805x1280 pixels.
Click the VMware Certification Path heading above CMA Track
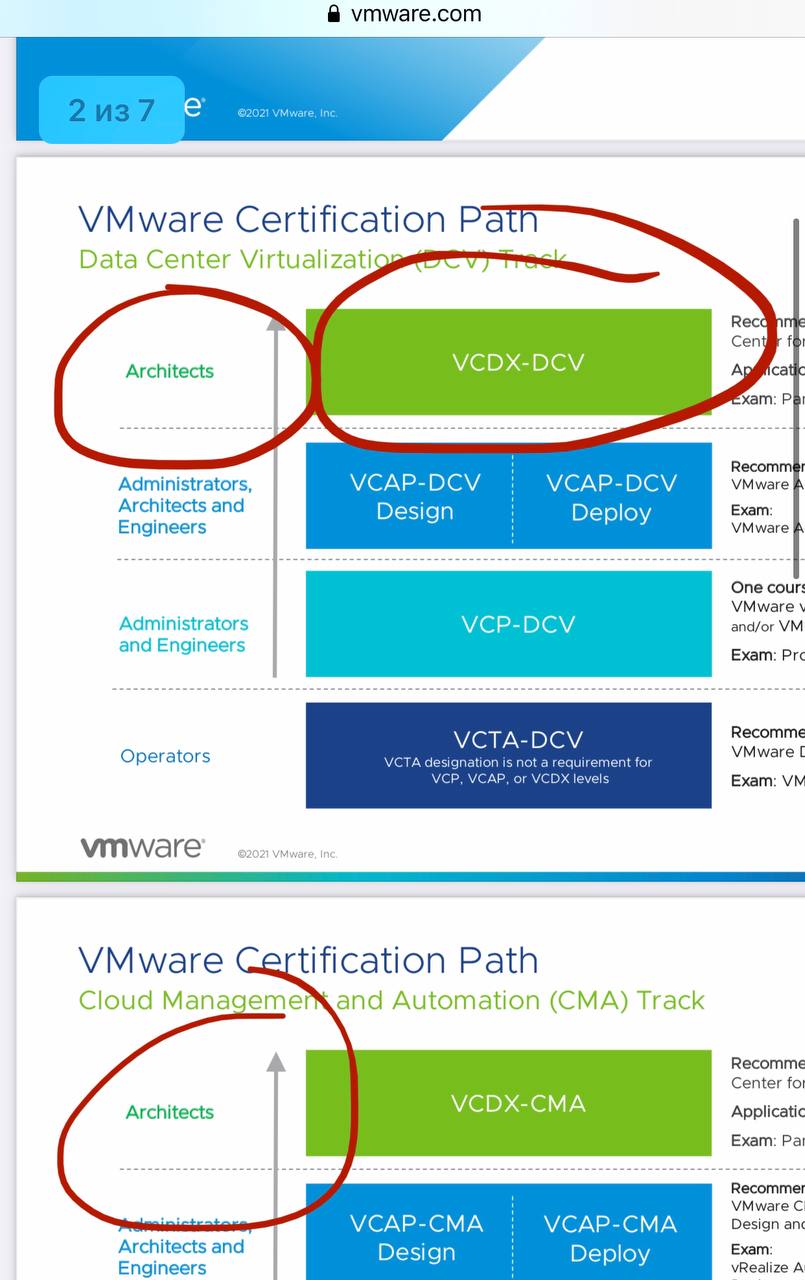(308, 960)
